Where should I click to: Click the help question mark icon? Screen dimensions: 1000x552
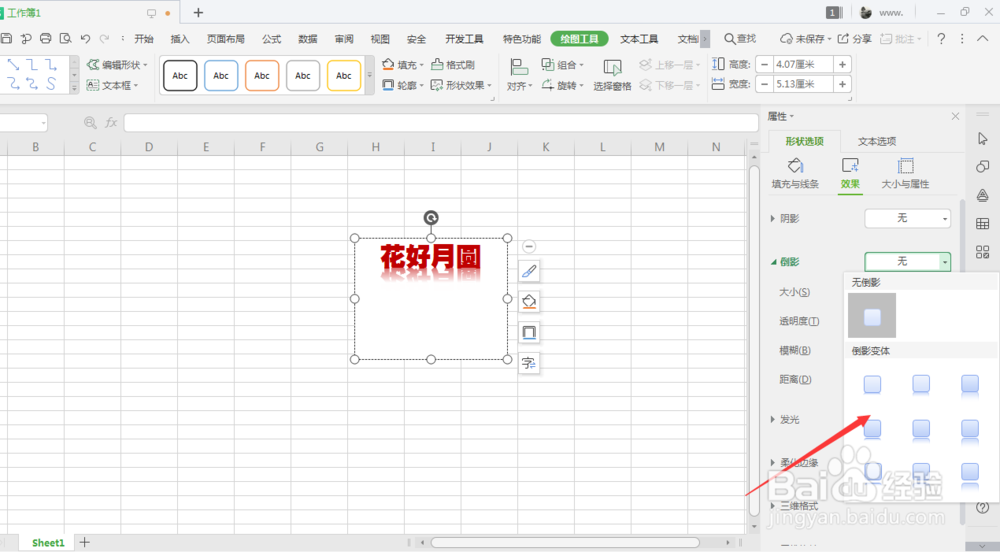941,39
